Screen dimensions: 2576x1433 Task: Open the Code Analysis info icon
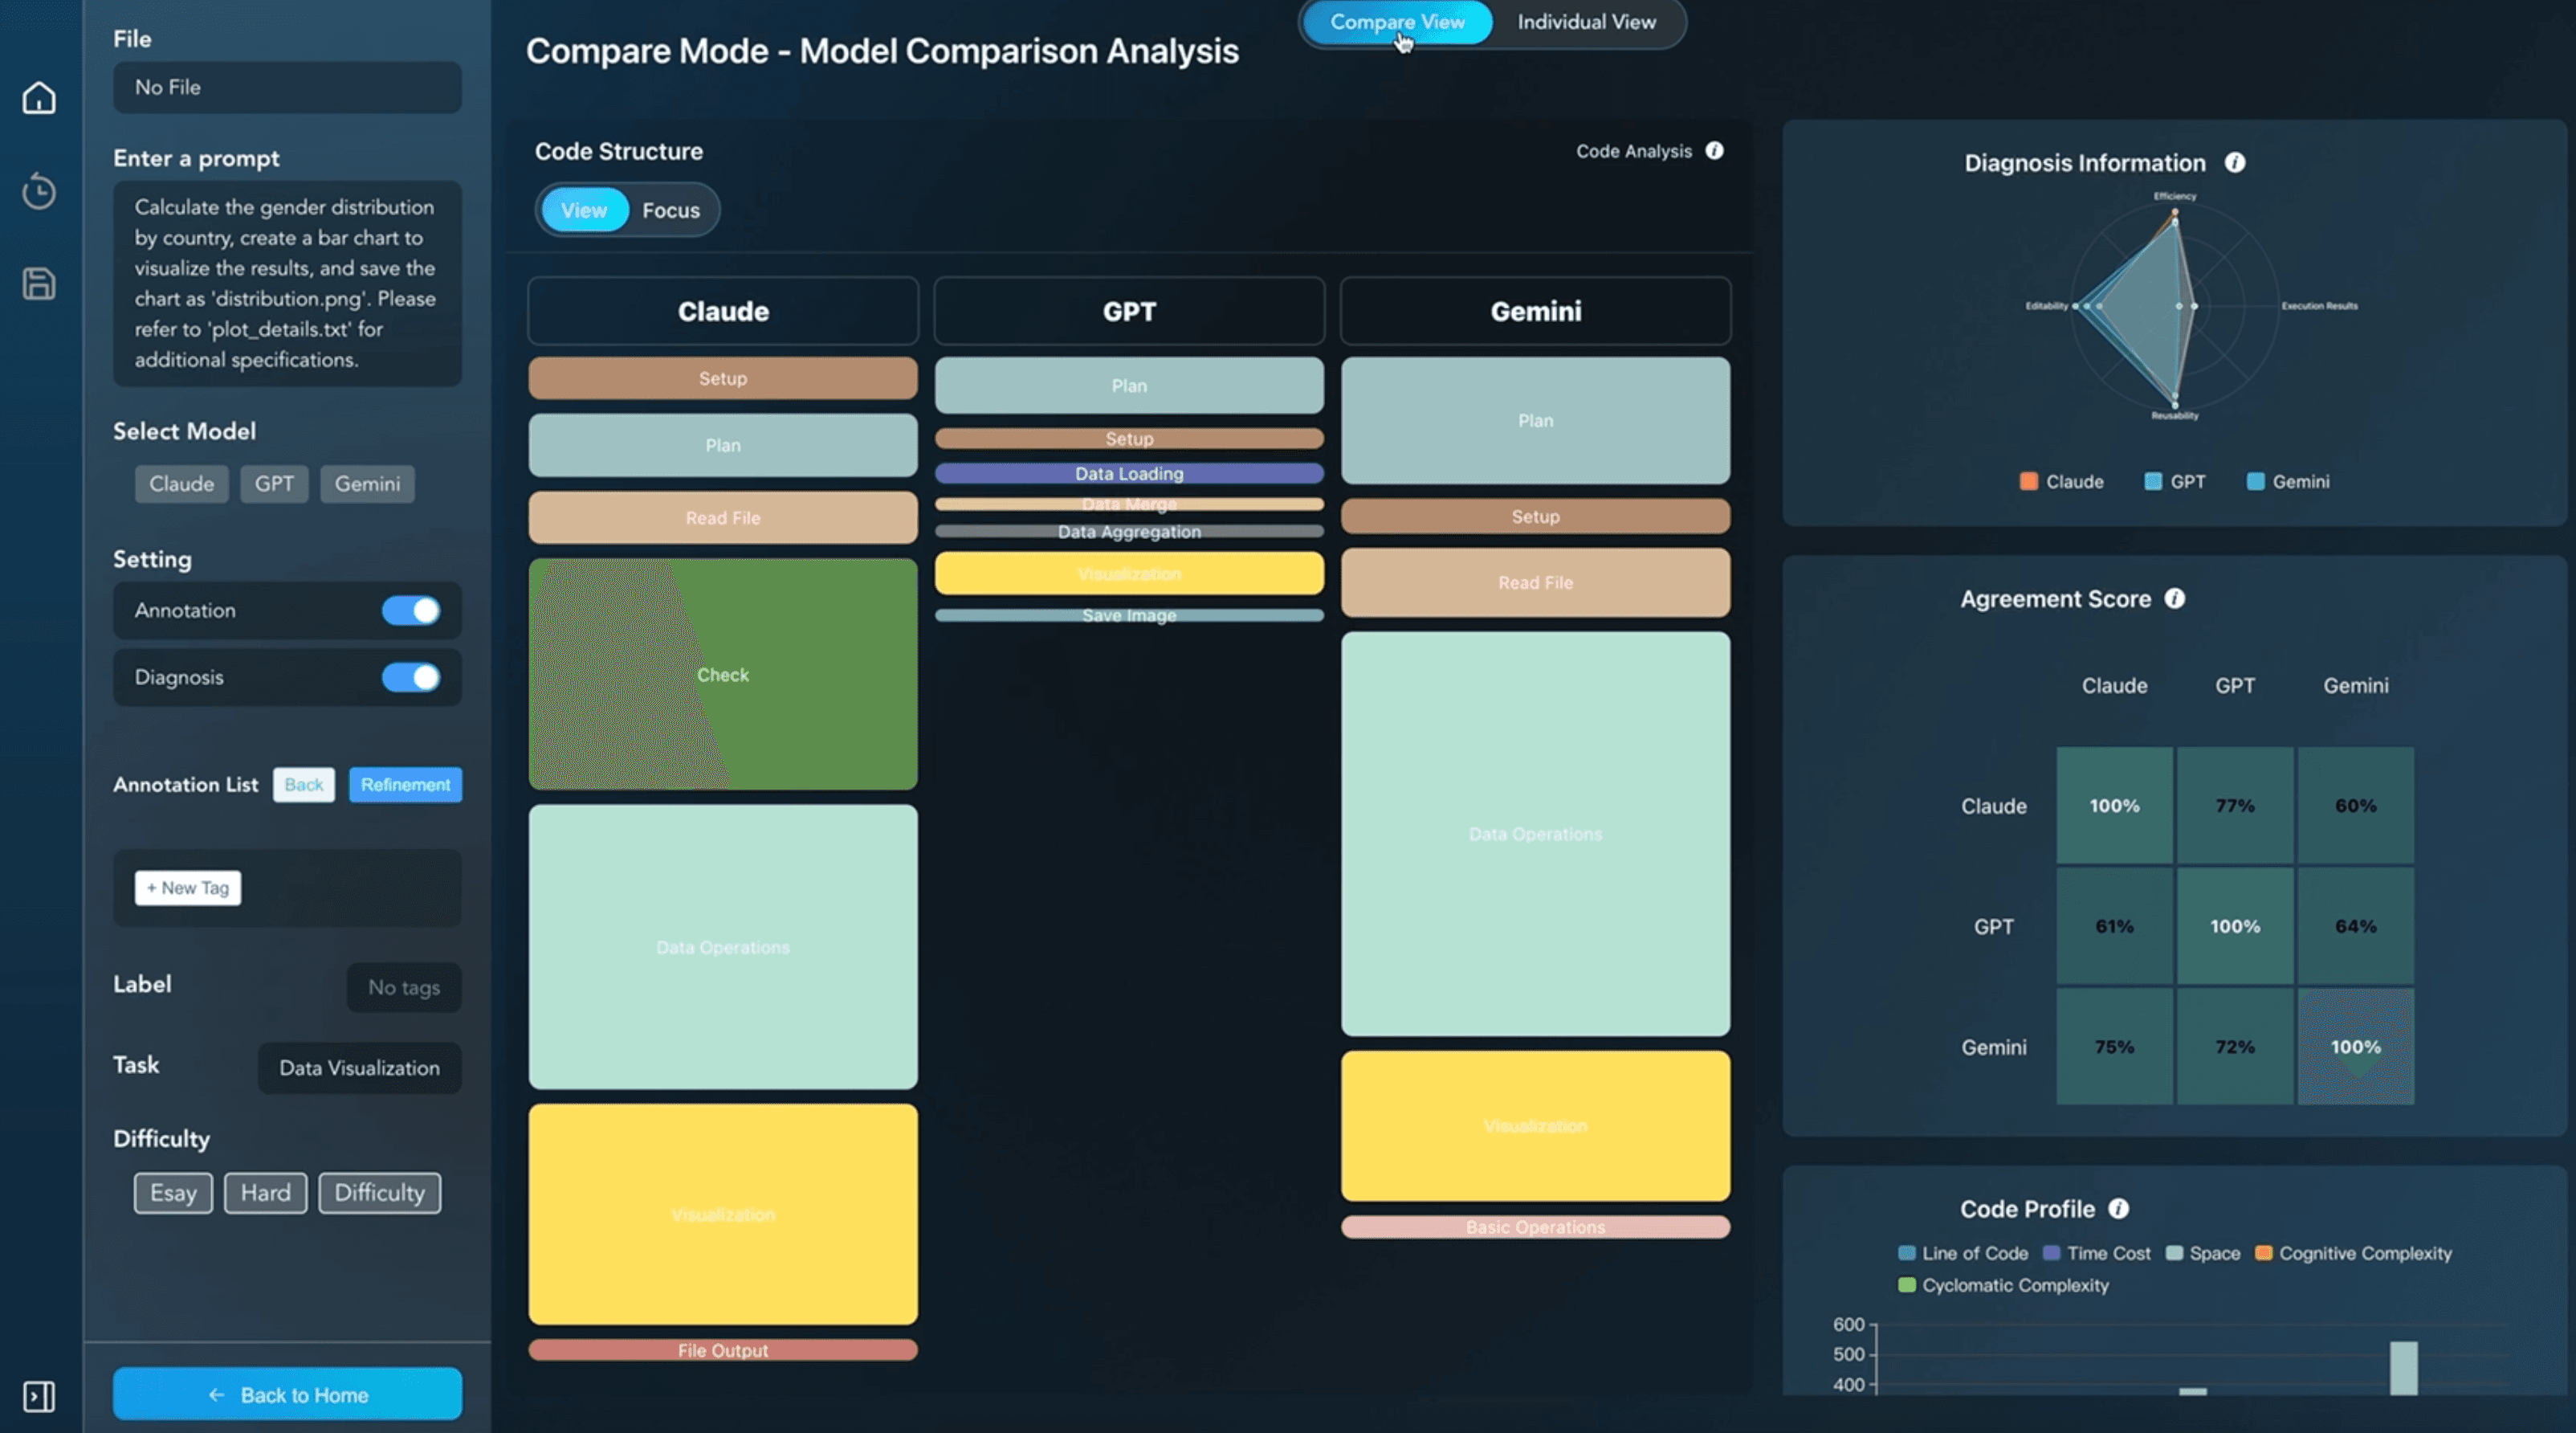click(1714, 151)
